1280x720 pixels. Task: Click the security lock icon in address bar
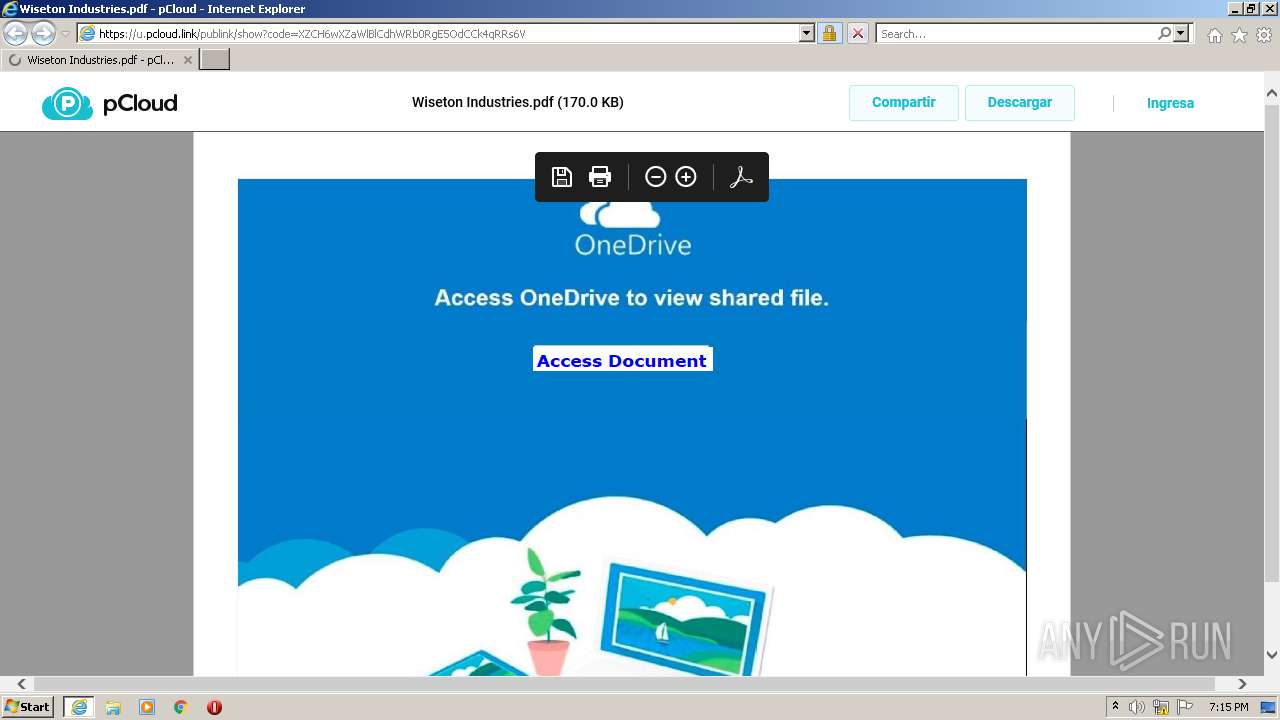tap(829, 33)
